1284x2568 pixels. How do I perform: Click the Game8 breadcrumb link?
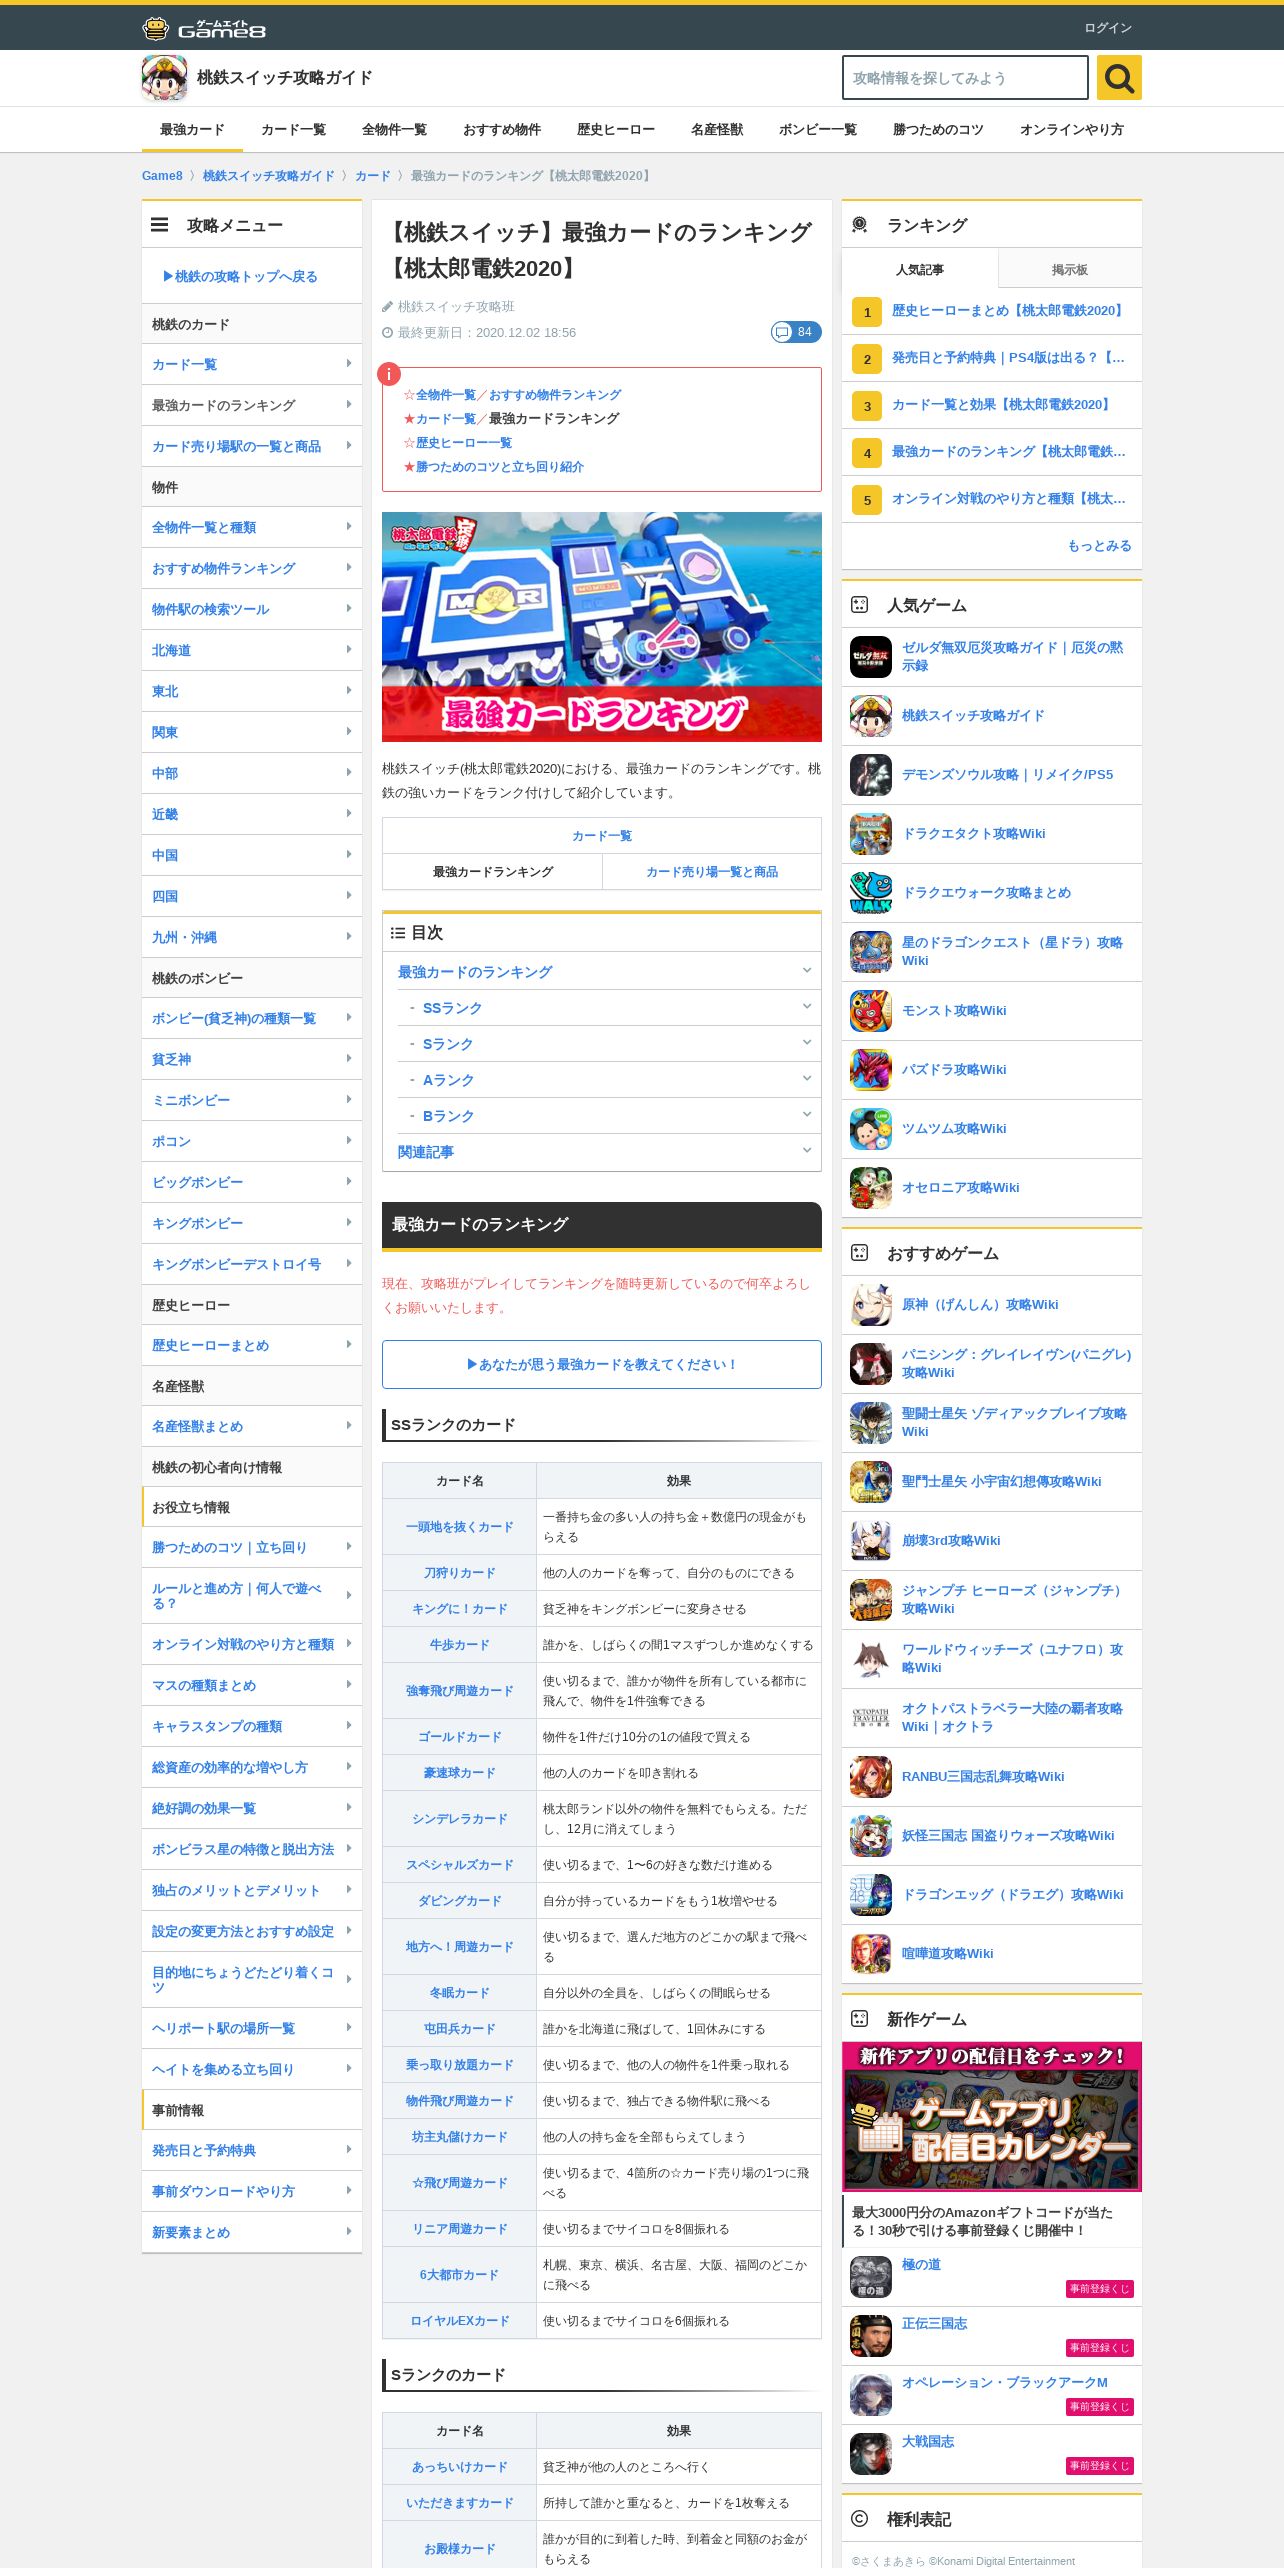coord(162,176)
